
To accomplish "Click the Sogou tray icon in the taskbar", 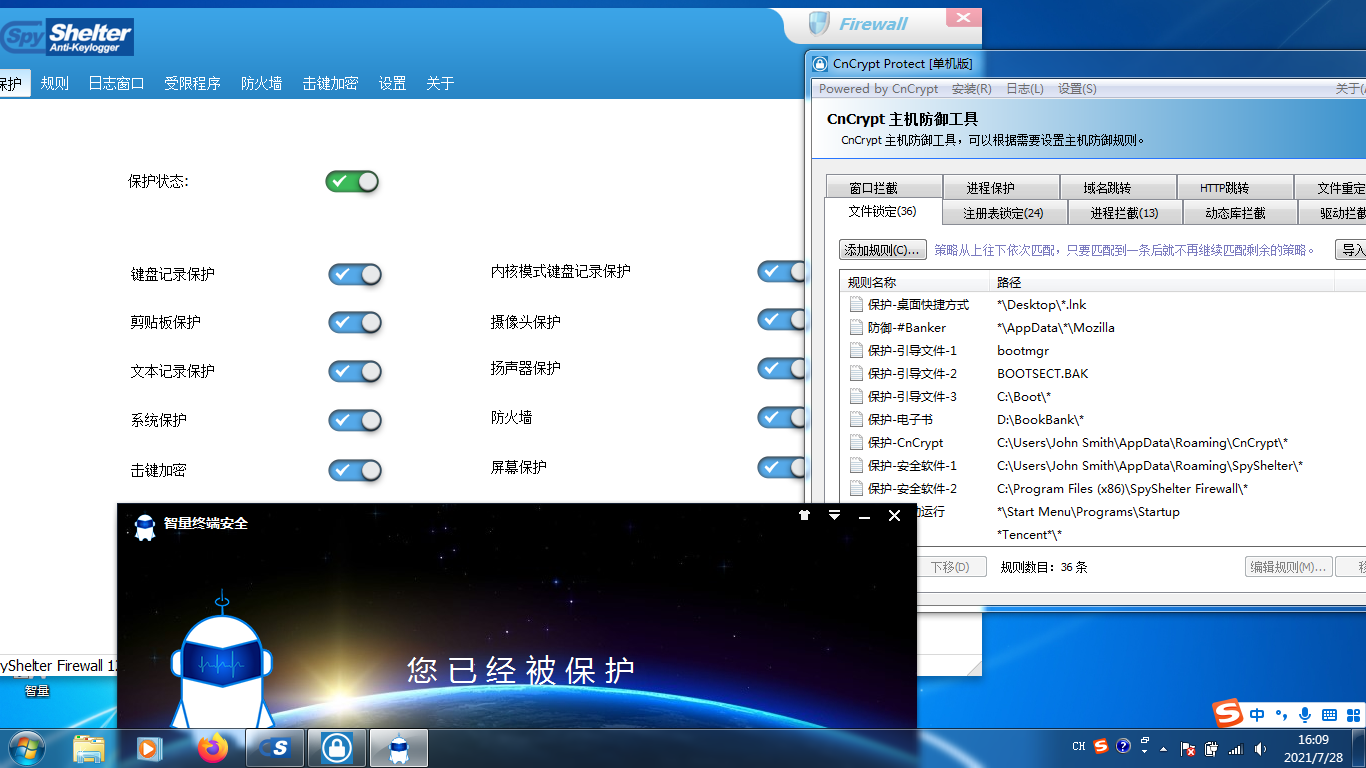I will pos(1101,746).
